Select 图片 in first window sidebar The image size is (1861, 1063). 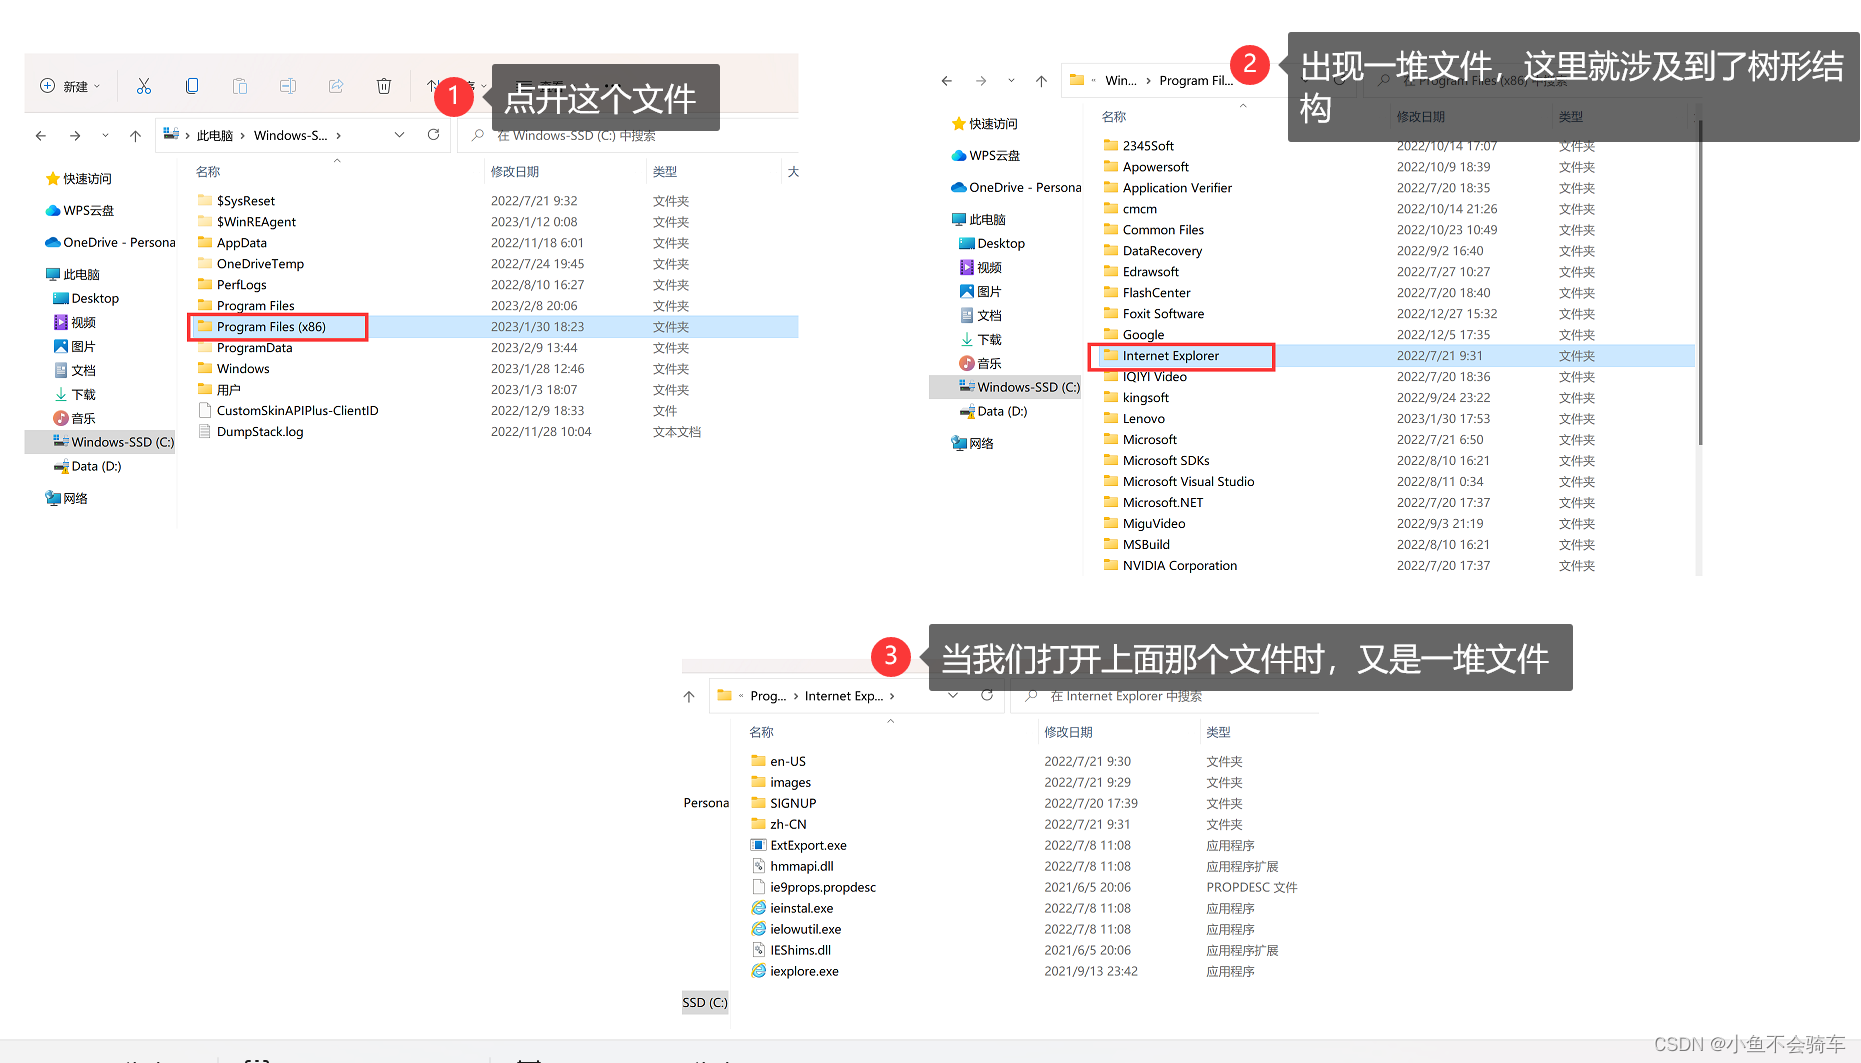[75, 347]
